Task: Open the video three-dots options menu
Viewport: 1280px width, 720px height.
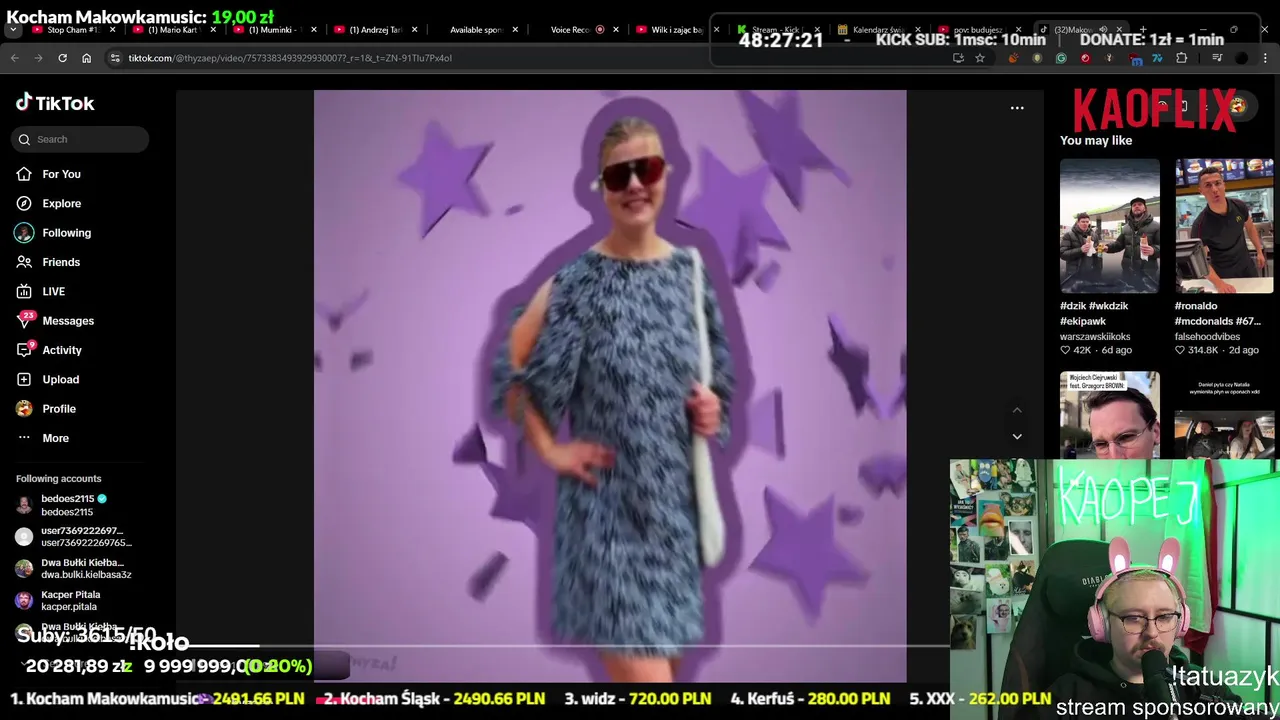Action: [x=1017, y=108]
